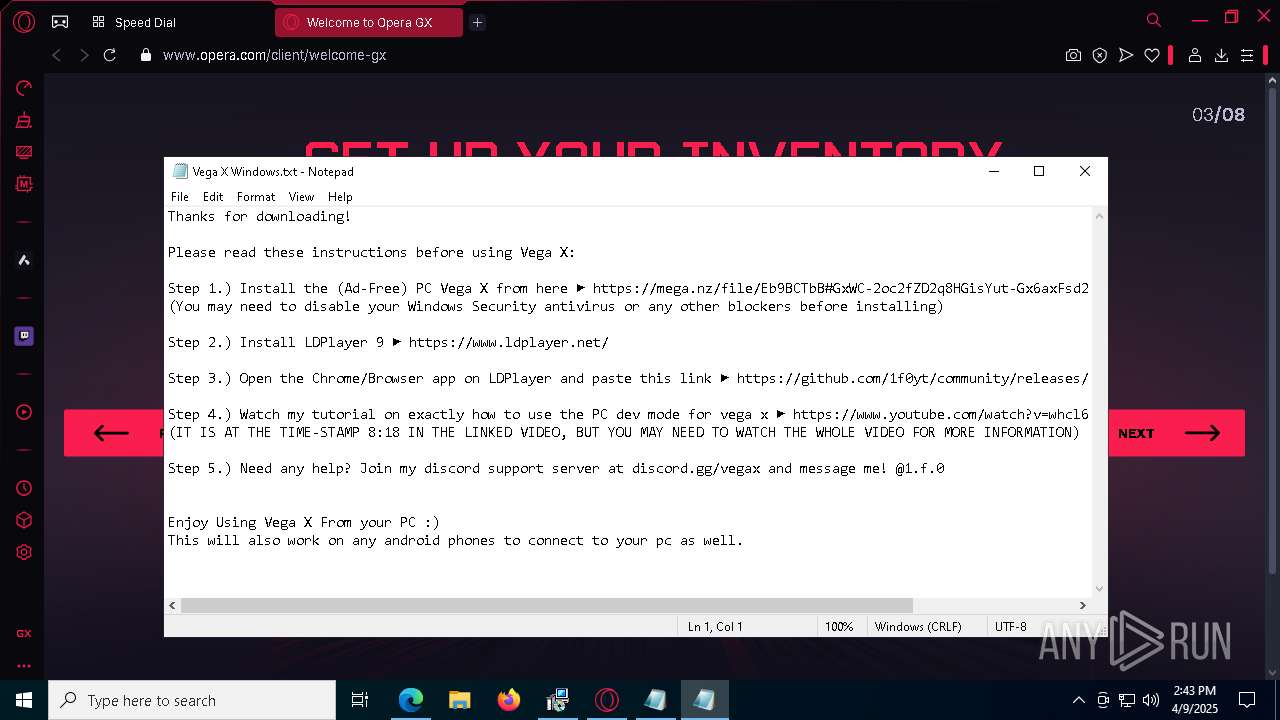Click the ldplayer.net URL in Step 2
The image size is (1280, 720).
[x=508, y=342]
